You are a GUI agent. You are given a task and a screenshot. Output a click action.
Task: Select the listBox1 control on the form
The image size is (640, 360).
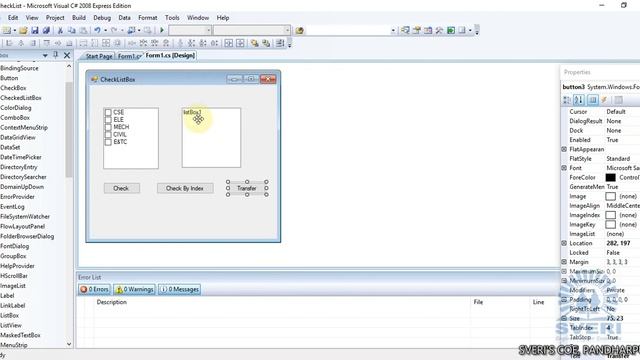(x=211, y=138)
